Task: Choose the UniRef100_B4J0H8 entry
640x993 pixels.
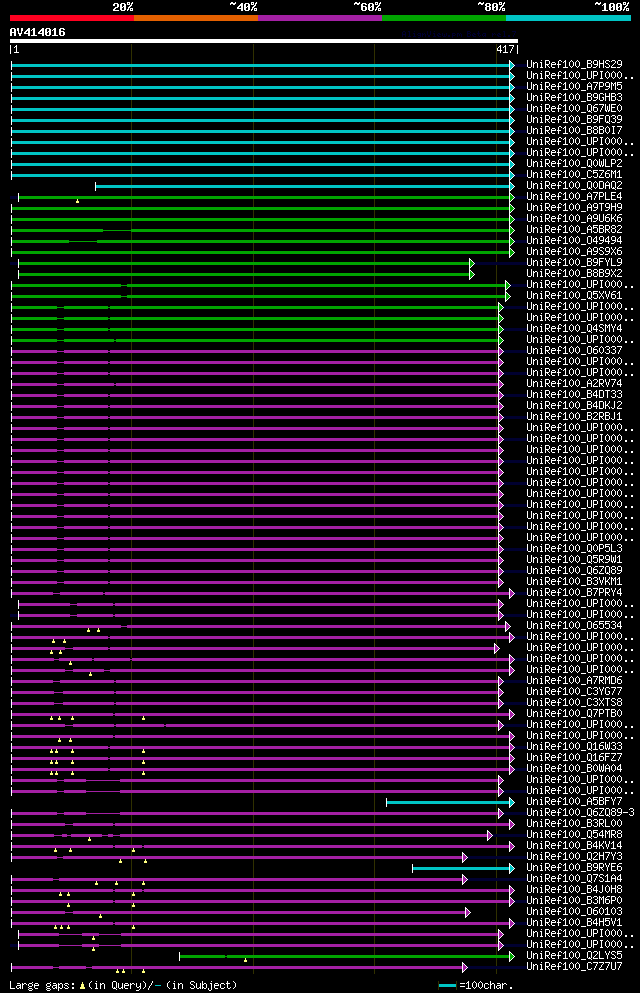Action: pos(574,890)
